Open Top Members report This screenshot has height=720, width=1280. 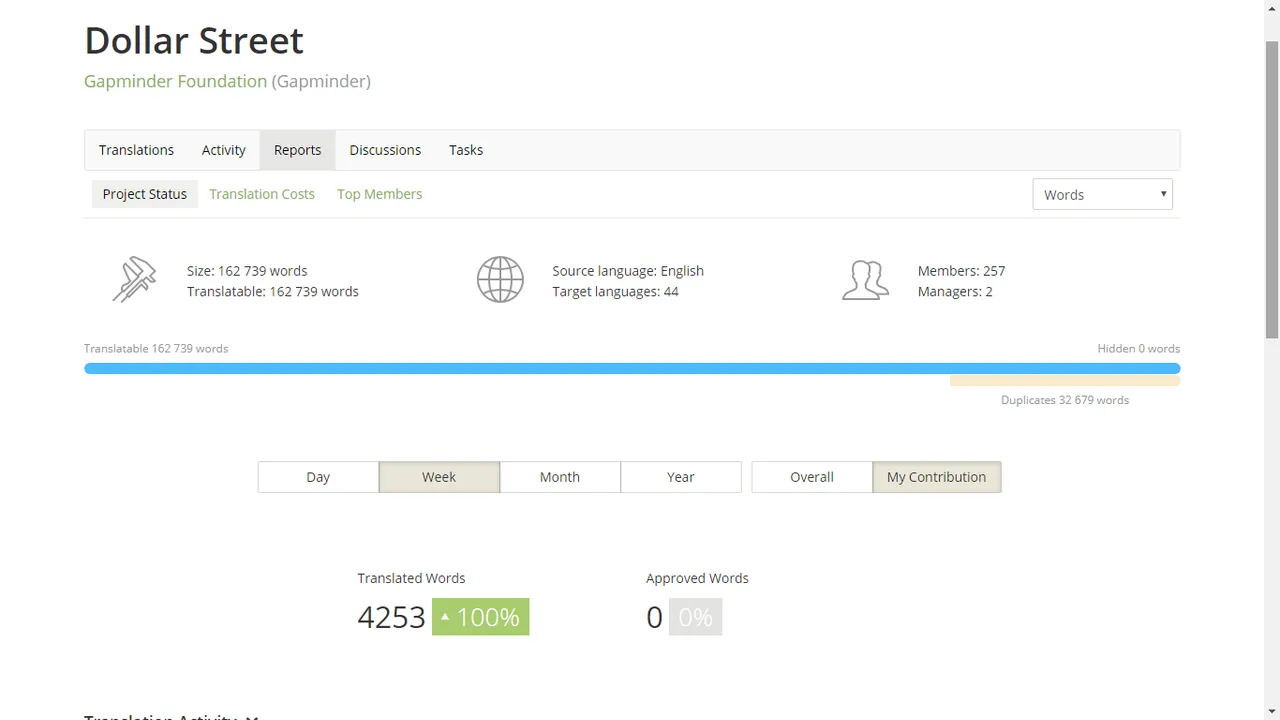(x=379, y=194)
